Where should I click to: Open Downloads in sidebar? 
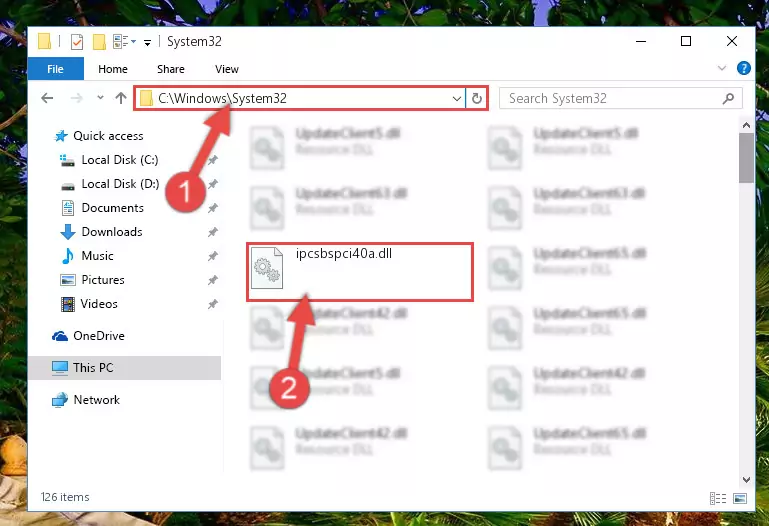click(112, 232)
